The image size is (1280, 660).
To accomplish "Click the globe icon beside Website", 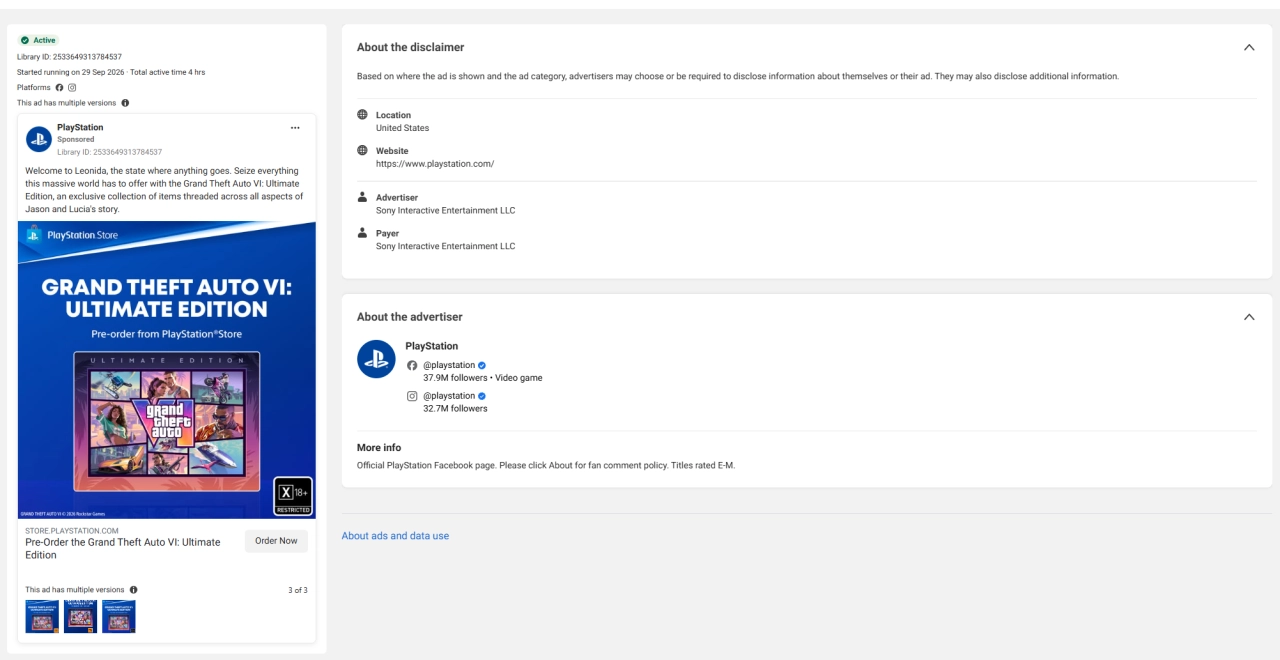I will point(362,150).
